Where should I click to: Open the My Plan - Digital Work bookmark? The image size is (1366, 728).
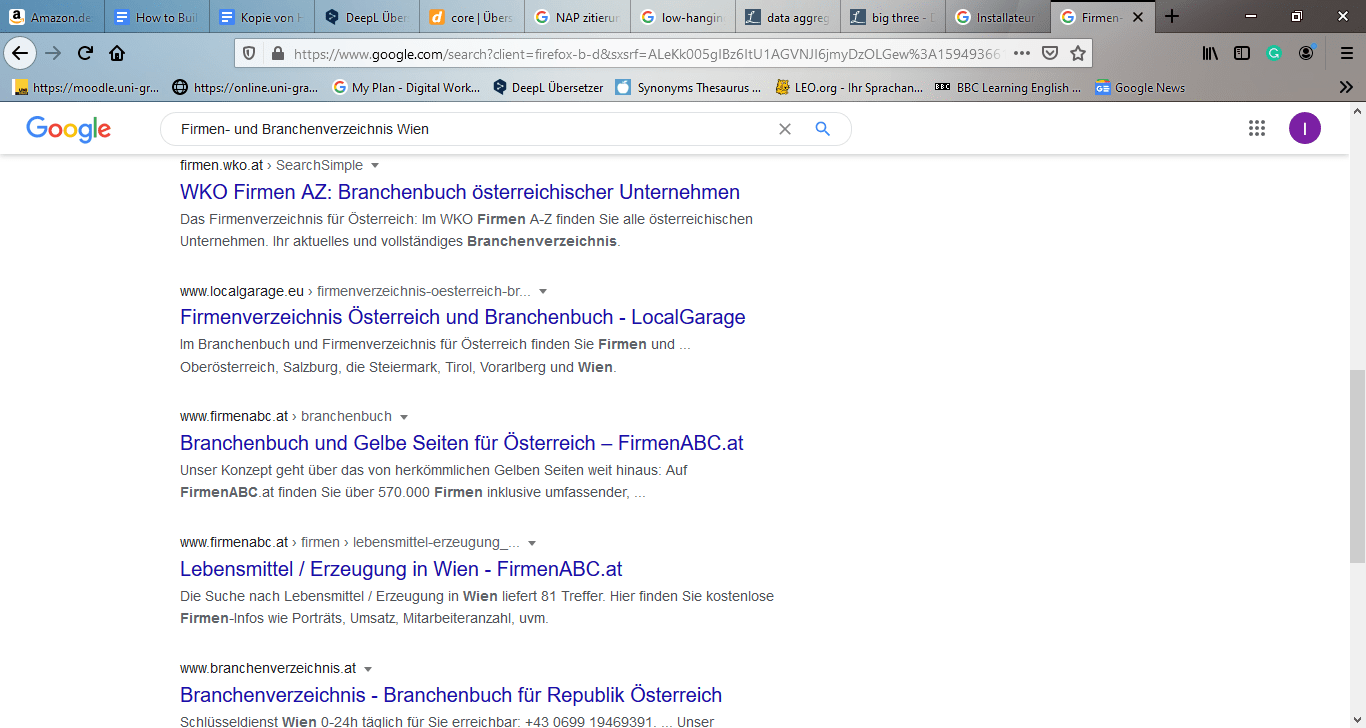point(406,88)
